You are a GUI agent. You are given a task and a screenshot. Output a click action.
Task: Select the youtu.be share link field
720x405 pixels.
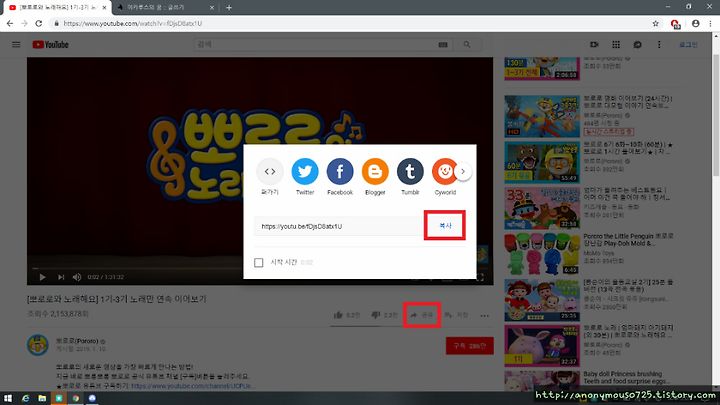pos(339,226)
